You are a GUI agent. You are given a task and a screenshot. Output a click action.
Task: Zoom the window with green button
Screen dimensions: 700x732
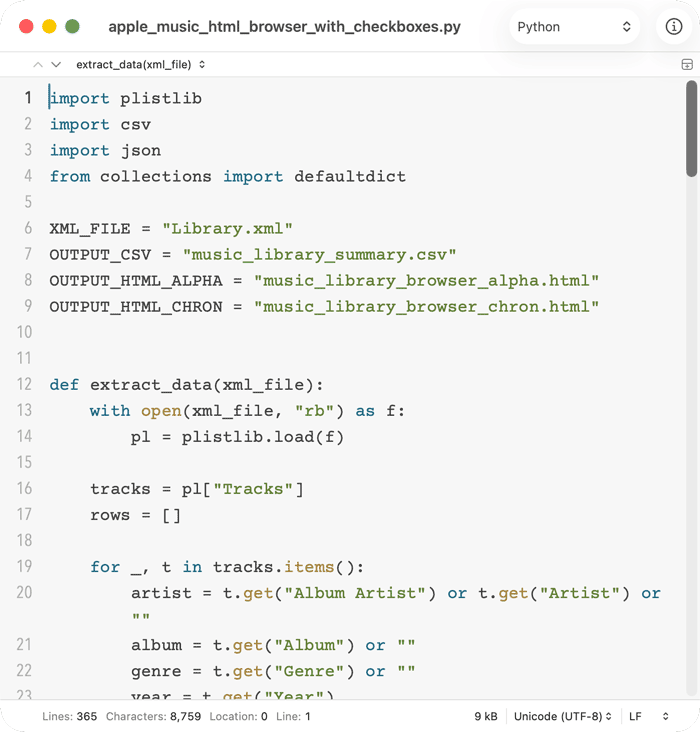(72, 26)
